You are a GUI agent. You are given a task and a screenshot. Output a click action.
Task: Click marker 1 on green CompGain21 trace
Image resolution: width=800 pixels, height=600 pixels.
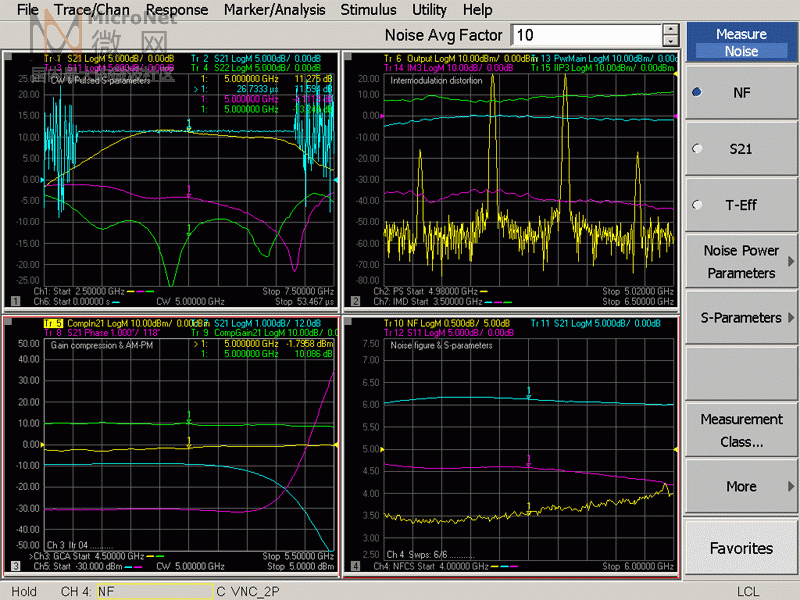pos(189,418)
